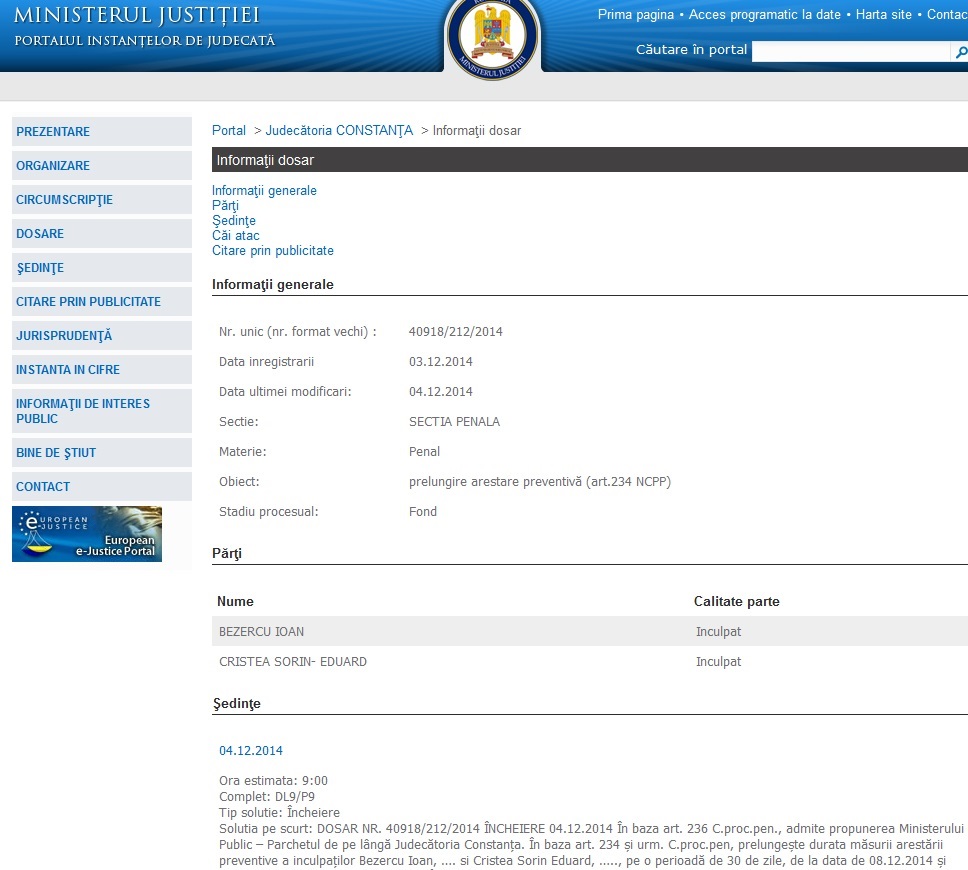Click the PORTALUL INSTANŢELOR DE JUDECATĂ subtitle
The image size is (968, 870).
click(x=144, y=41)
